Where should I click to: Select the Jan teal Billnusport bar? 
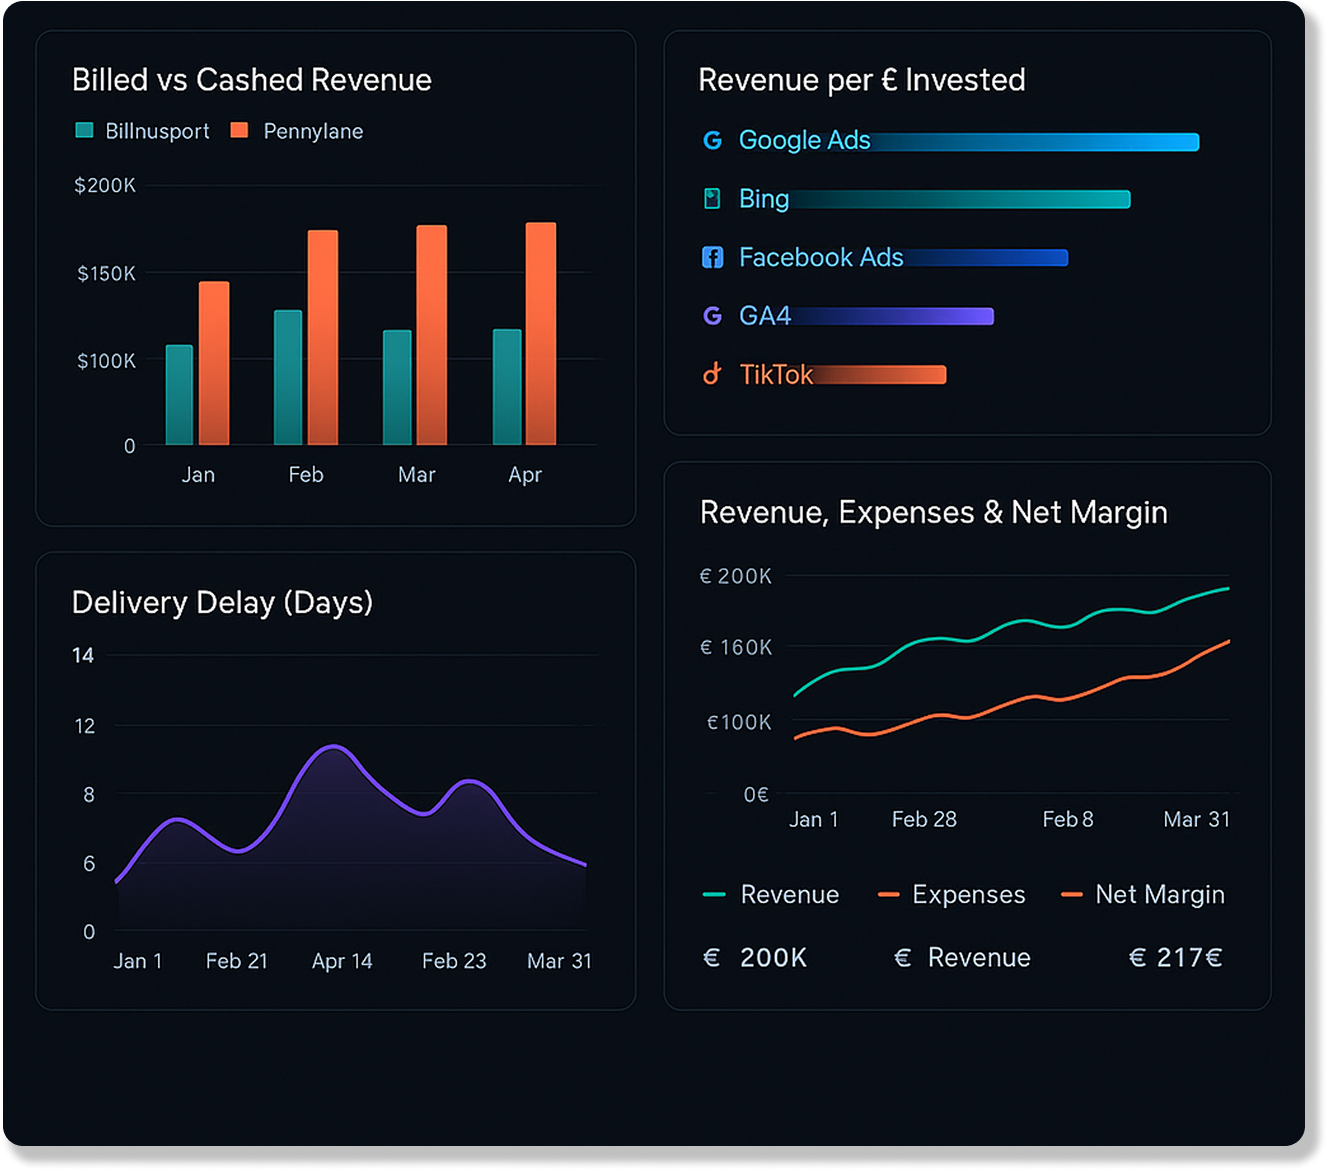point(179,395)
